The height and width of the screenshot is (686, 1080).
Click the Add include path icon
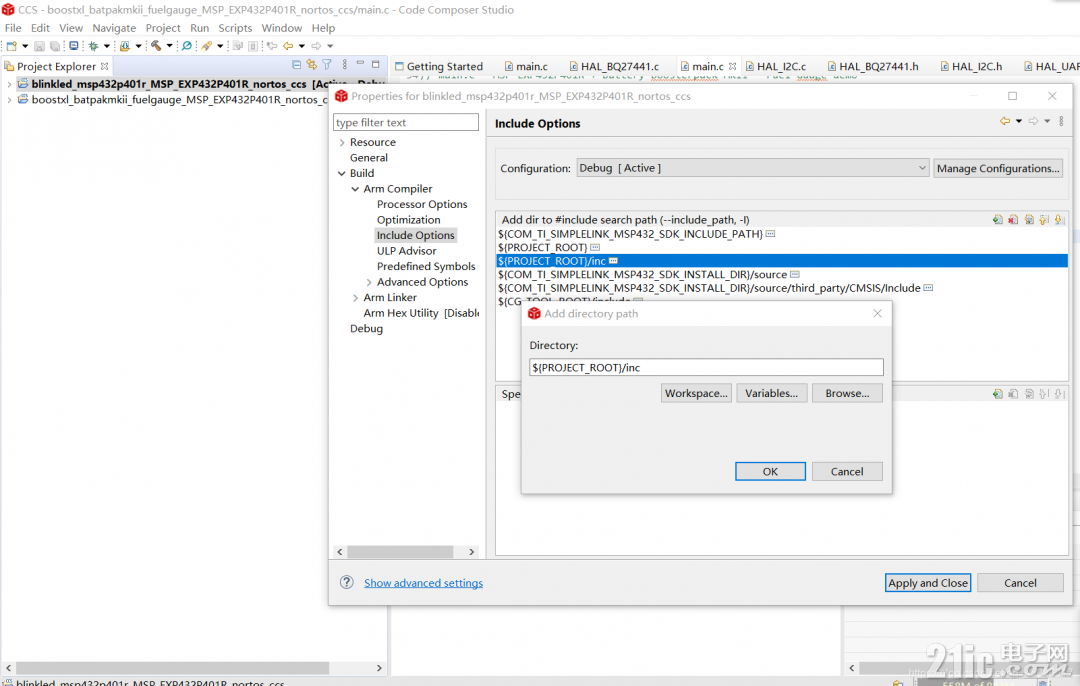997,220
